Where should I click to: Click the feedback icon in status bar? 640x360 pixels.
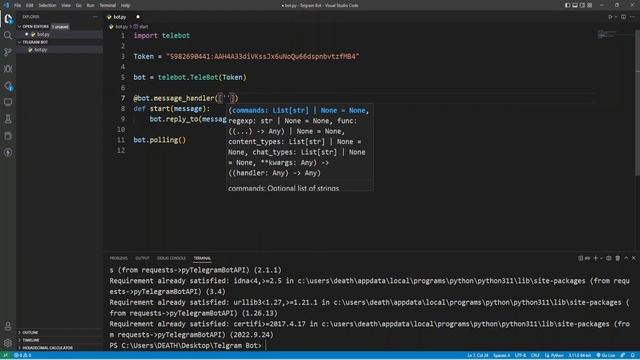pos(623,356)
